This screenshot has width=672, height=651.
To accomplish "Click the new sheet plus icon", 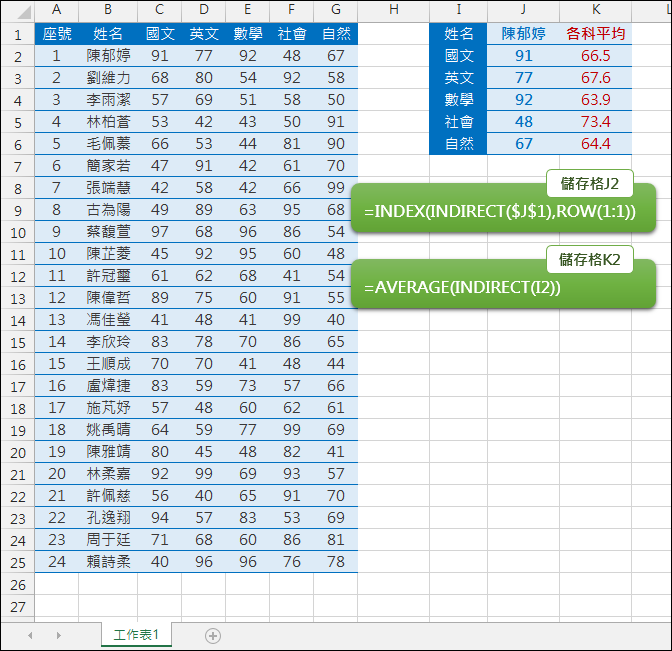I will tap(213, 636).
